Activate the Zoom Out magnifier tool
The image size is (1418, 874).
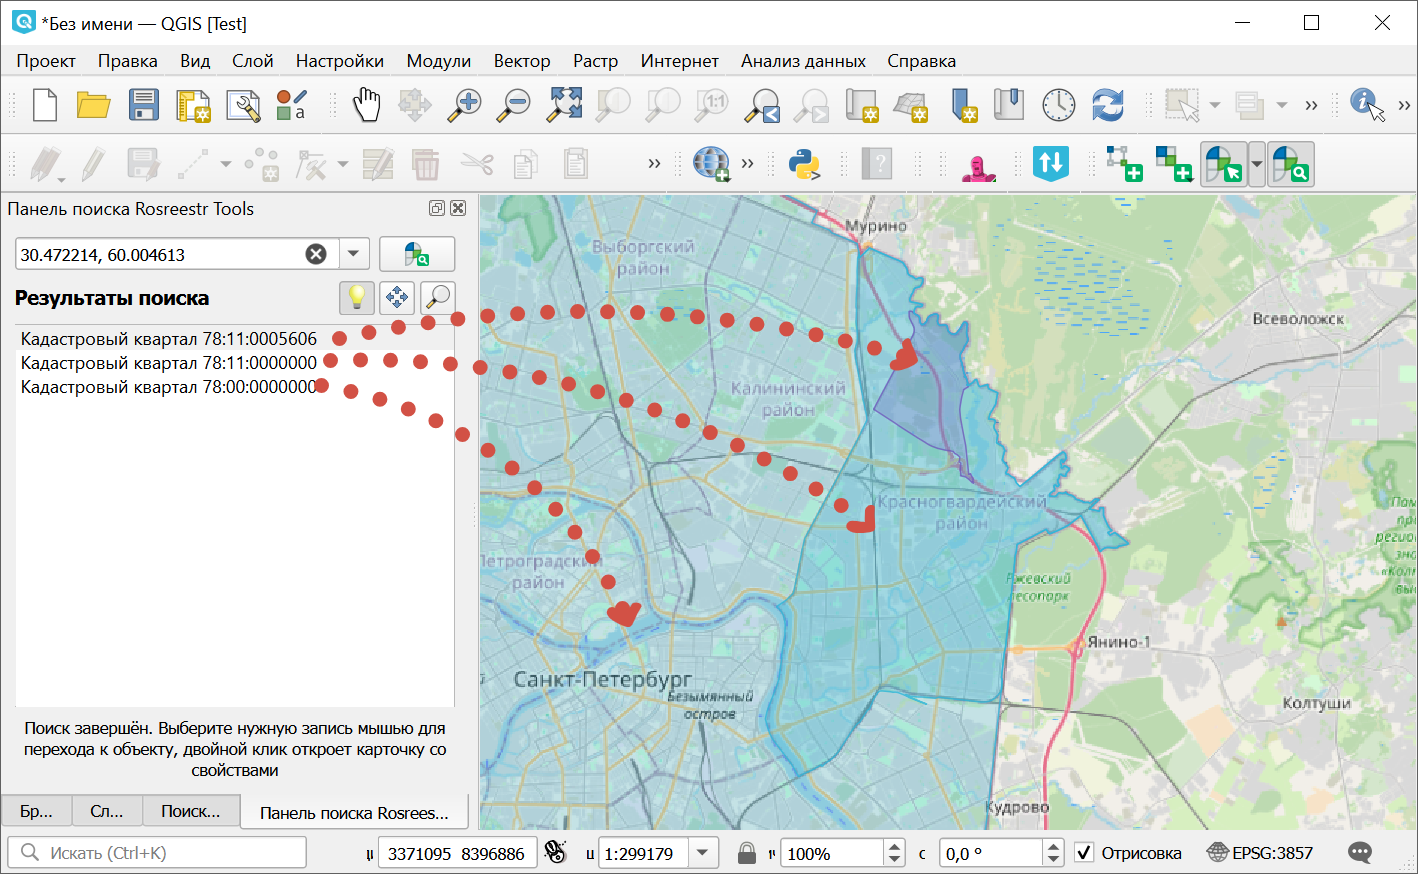pos(515,105)
